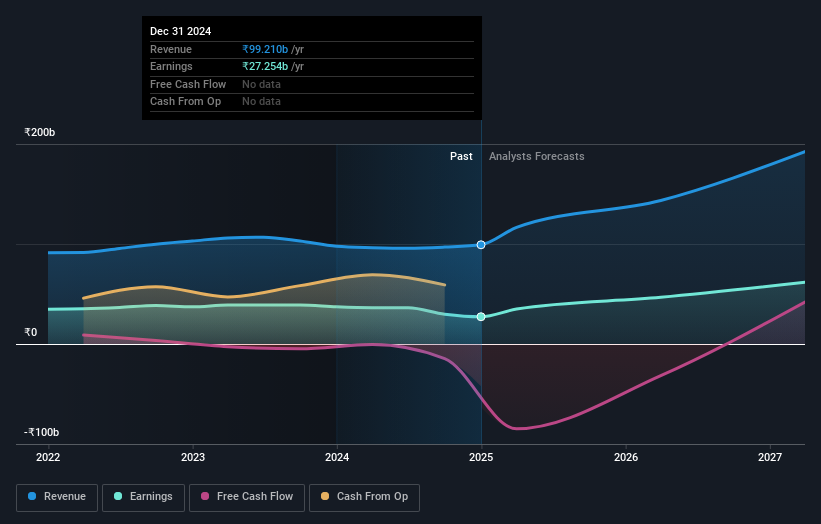The width and height of the screenshot is (821, 524).
Task: Click the Dec 31 2024 tooltip date
Action: 180,31
